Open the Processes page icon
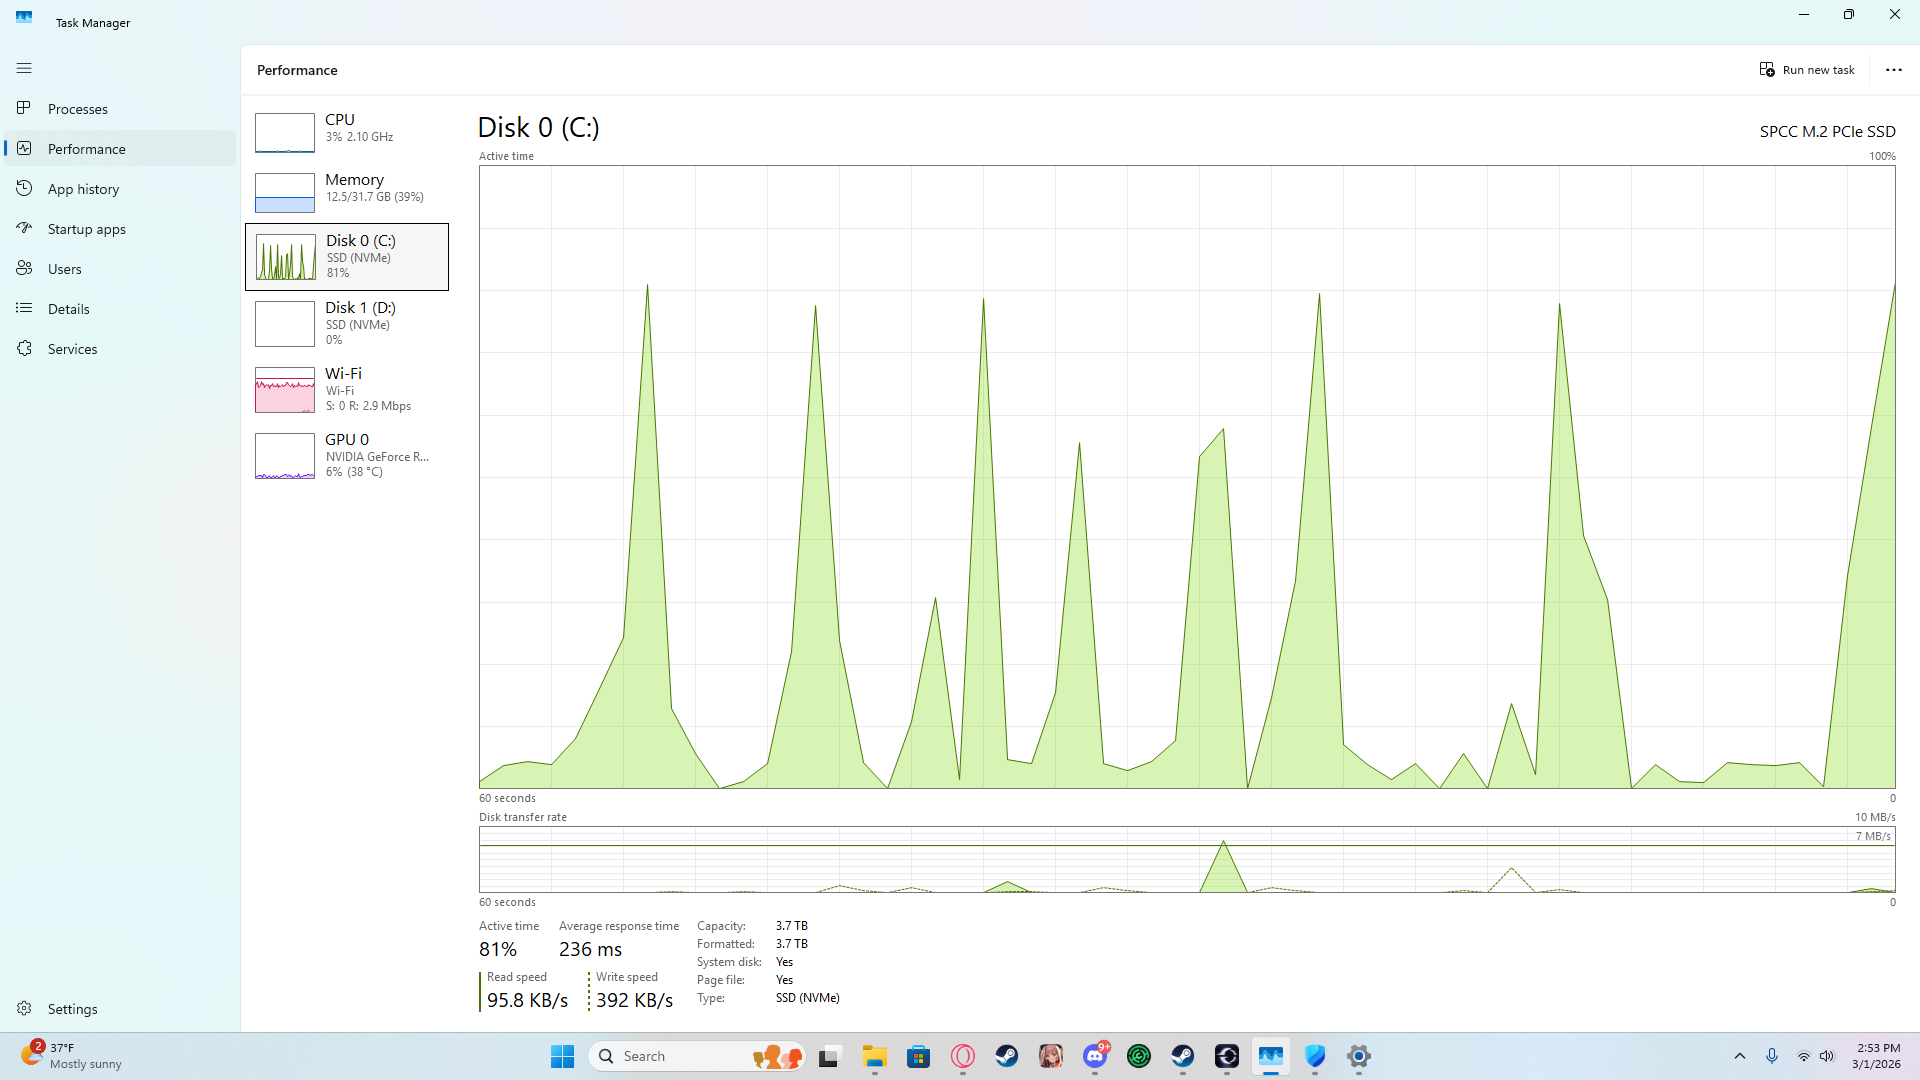1920x1080 pixels. point(24,108)
